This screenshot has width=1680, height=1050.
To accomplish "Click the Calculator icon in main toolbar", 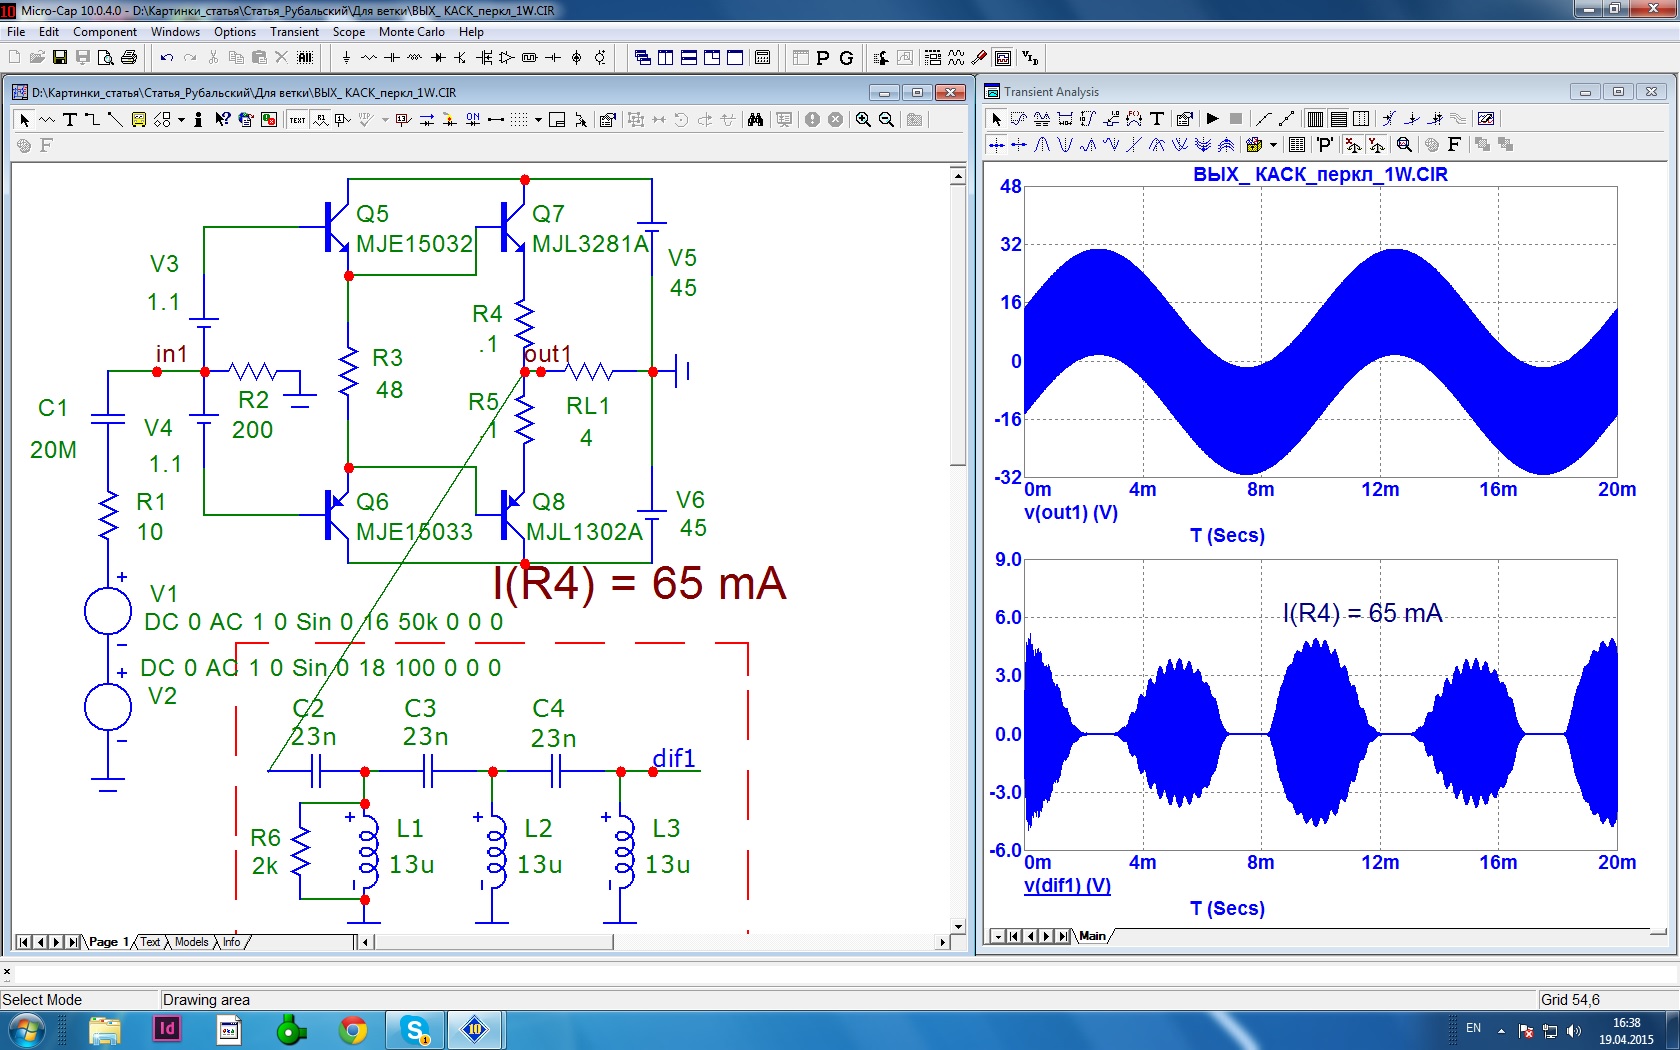I will 762,58.
